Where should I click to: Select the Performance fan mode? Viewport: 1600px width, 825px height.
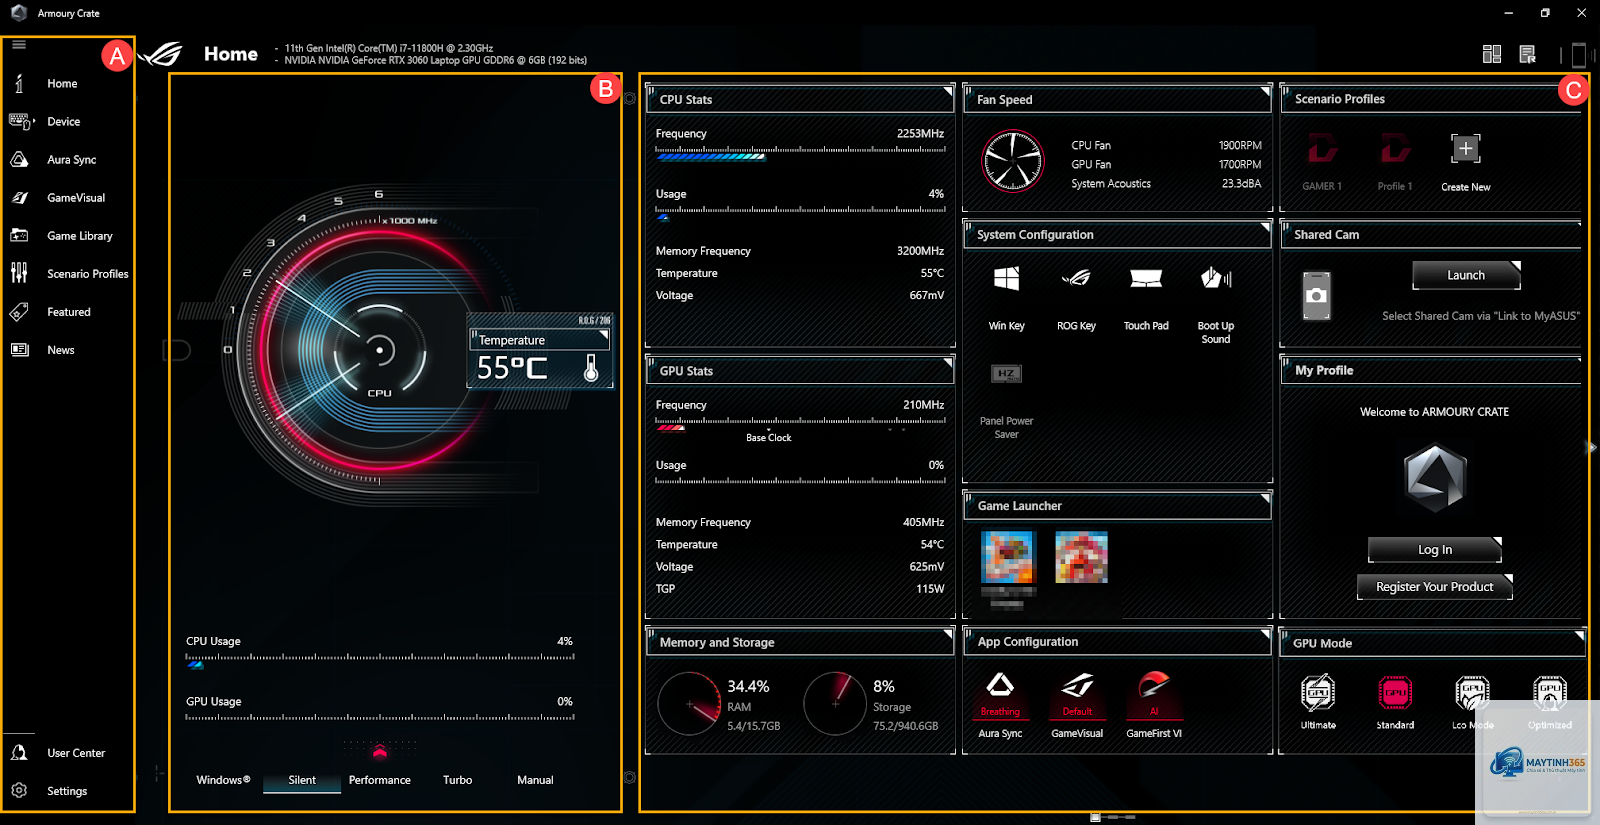[x=380, y=780]
